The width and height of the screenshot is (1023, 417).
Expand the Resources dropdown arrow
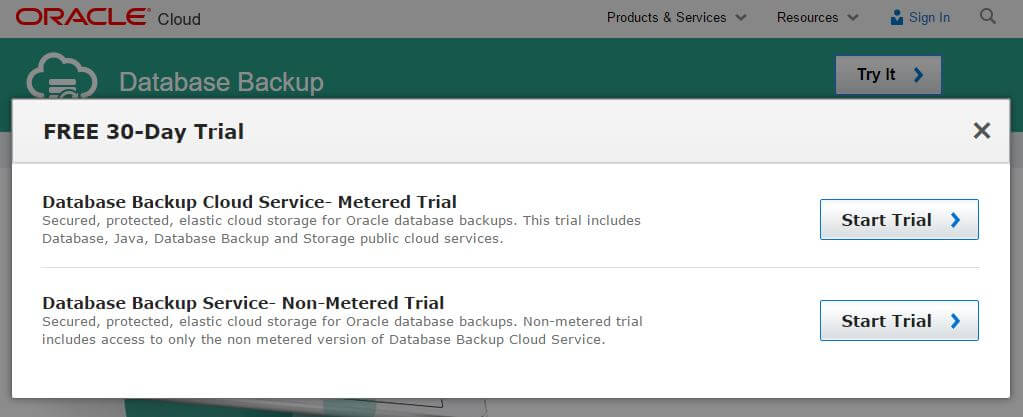tap(853, 18)
